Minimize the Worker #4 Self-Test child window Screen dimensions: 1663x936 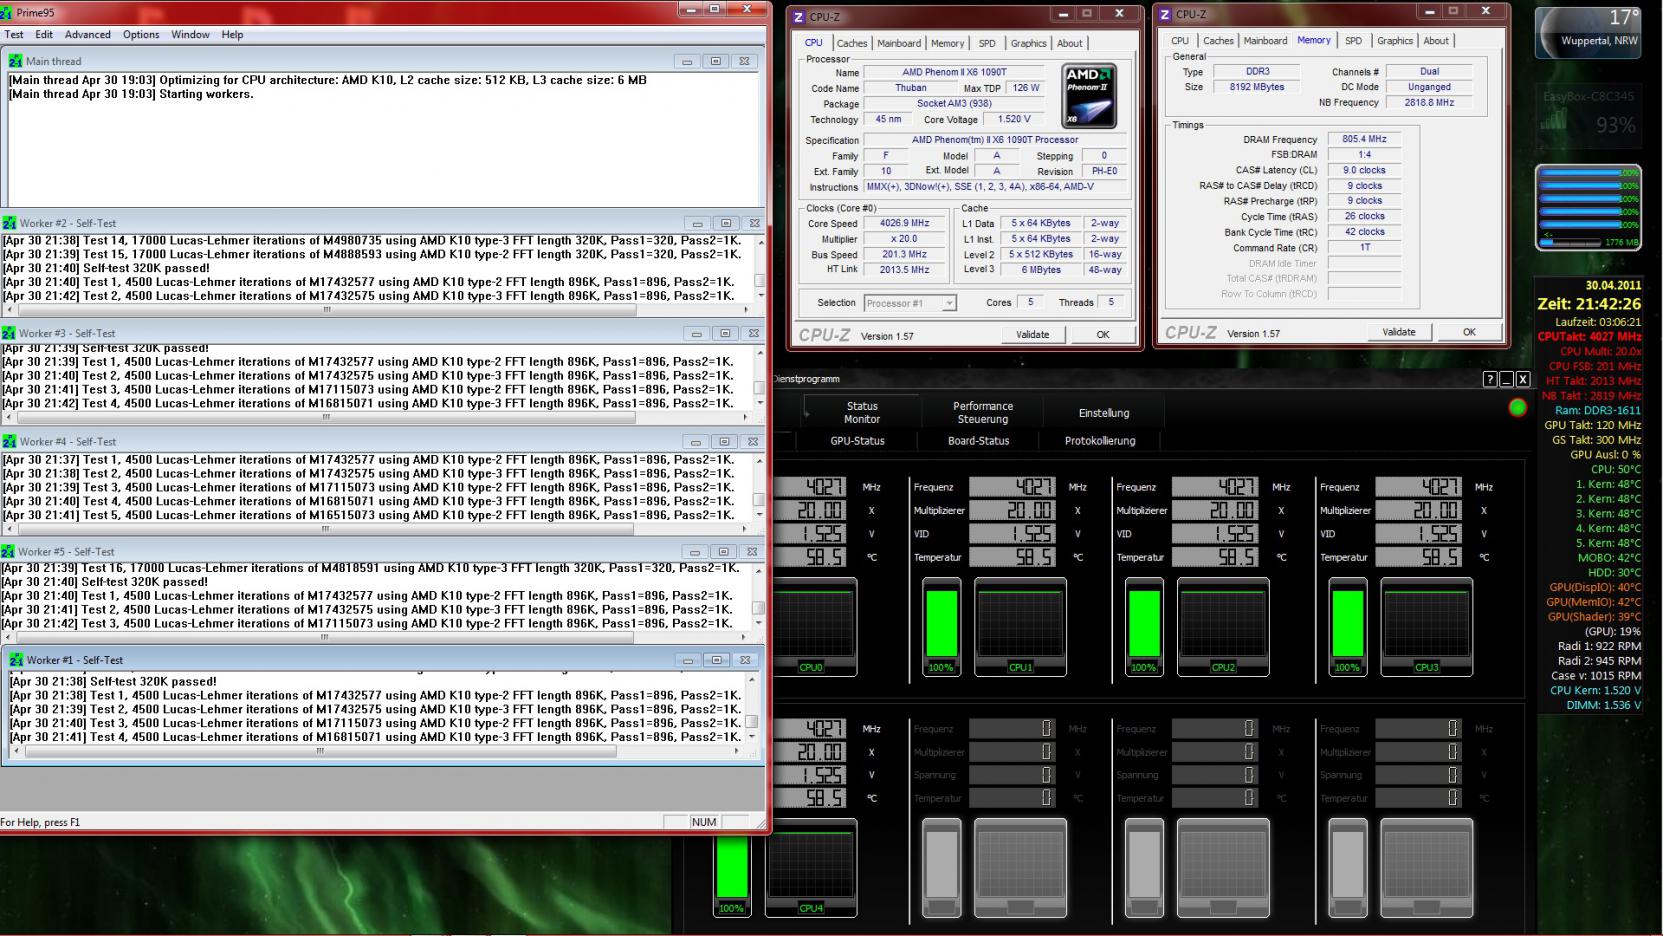tap(697, 441)
